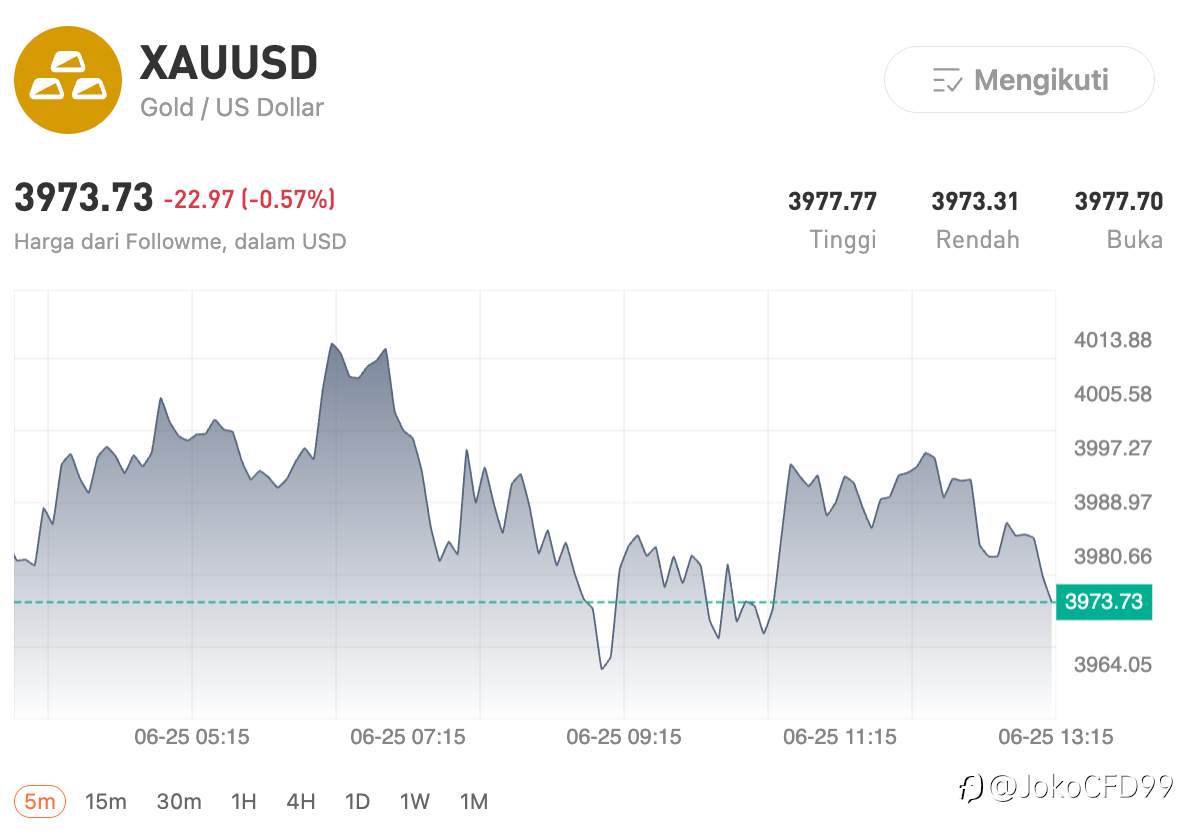Select the 5m timeframe

click(x=40, y=801)
